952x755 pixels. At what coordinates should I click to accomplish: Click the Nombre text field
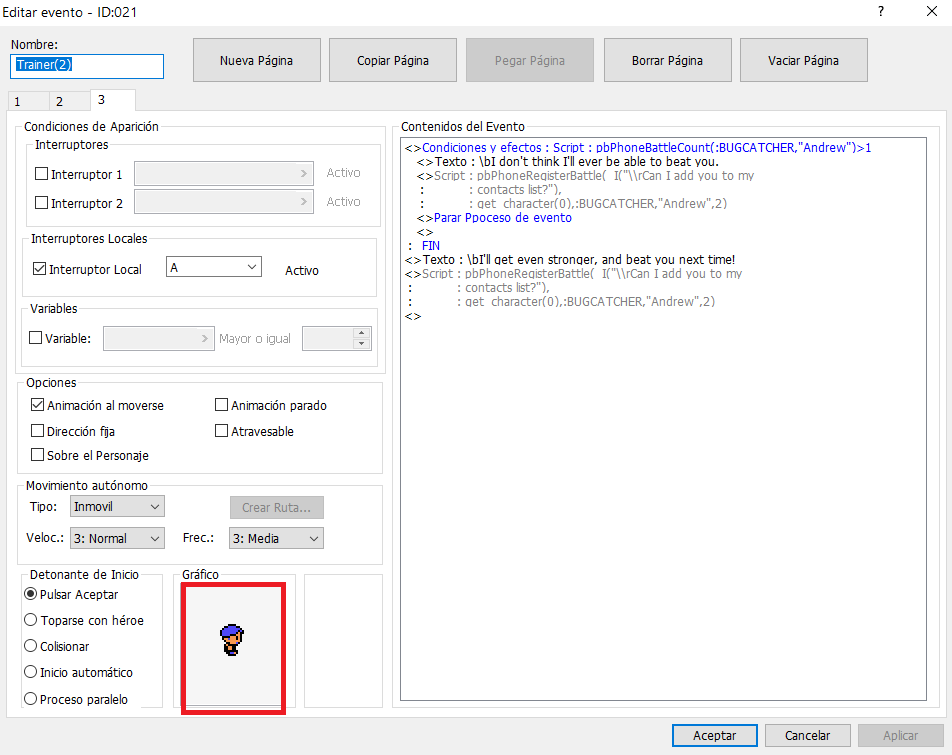click(86, 65)
